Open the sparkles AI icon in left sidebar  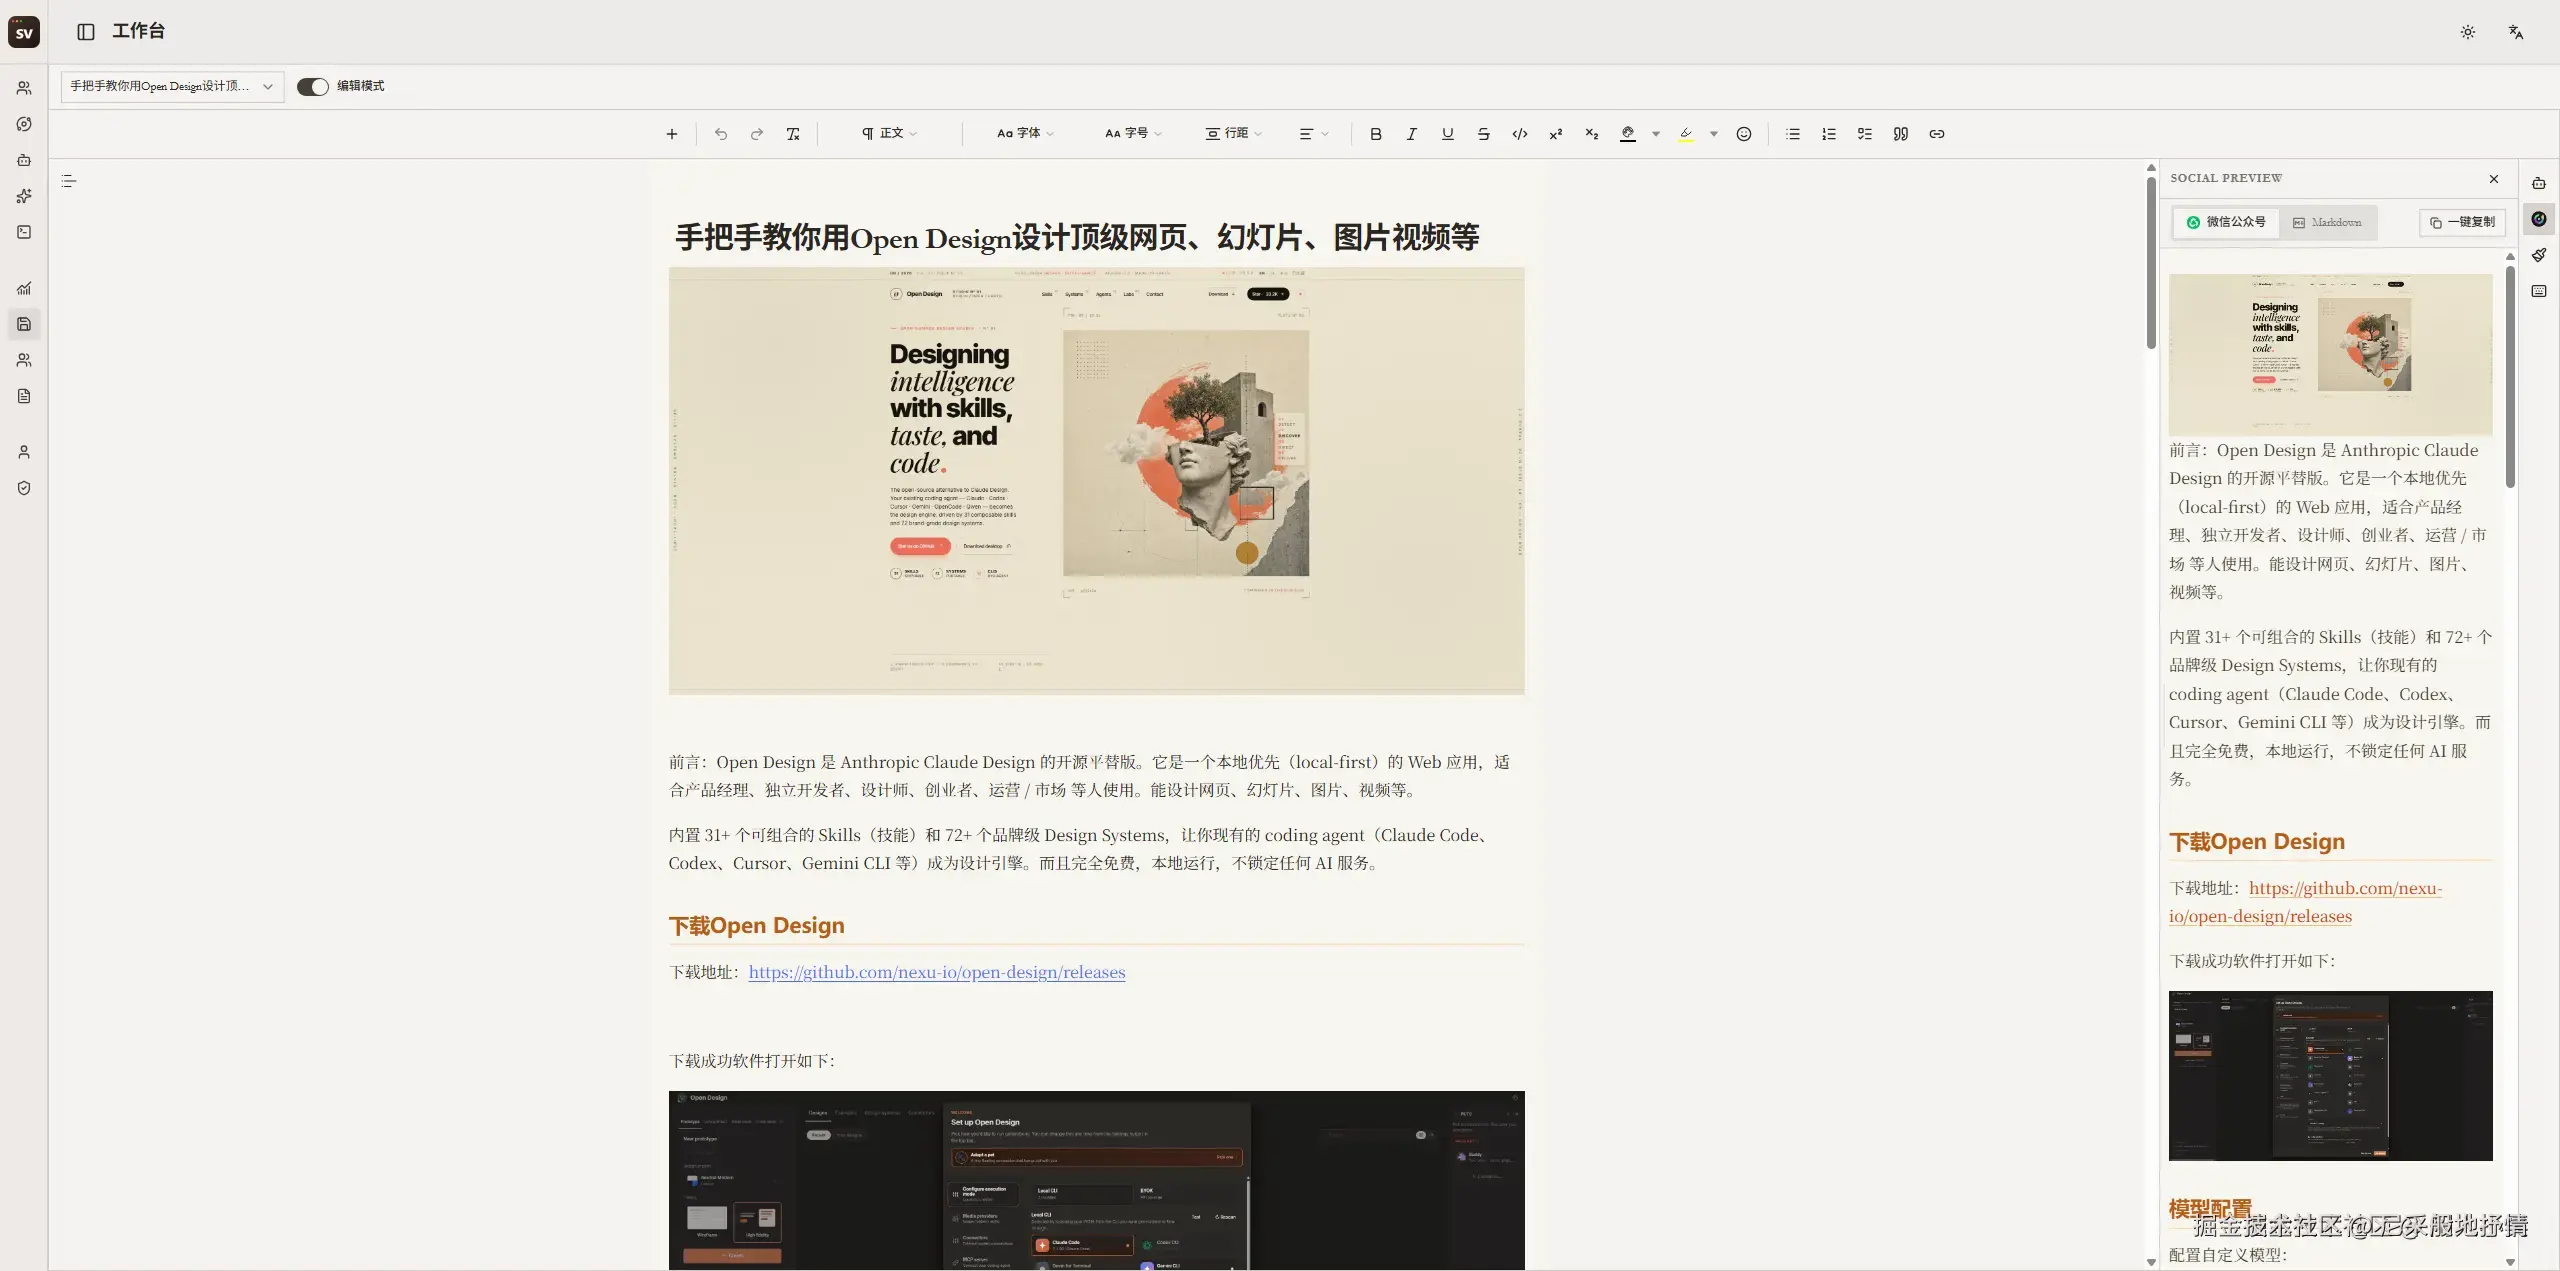click(x=24, y=196)
